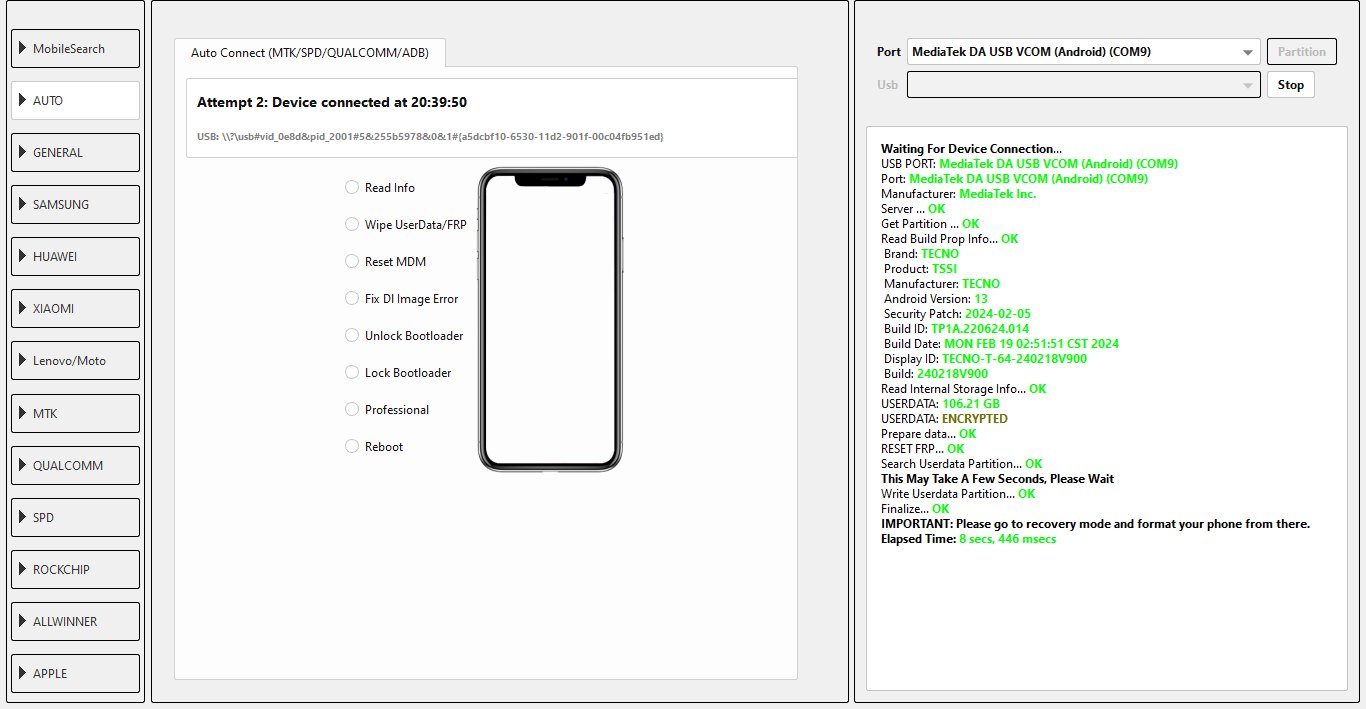This screenshot has height=709, width=1366.
Task: Click 'This May Take A Few Seconds' line
Action: (997, 479)
